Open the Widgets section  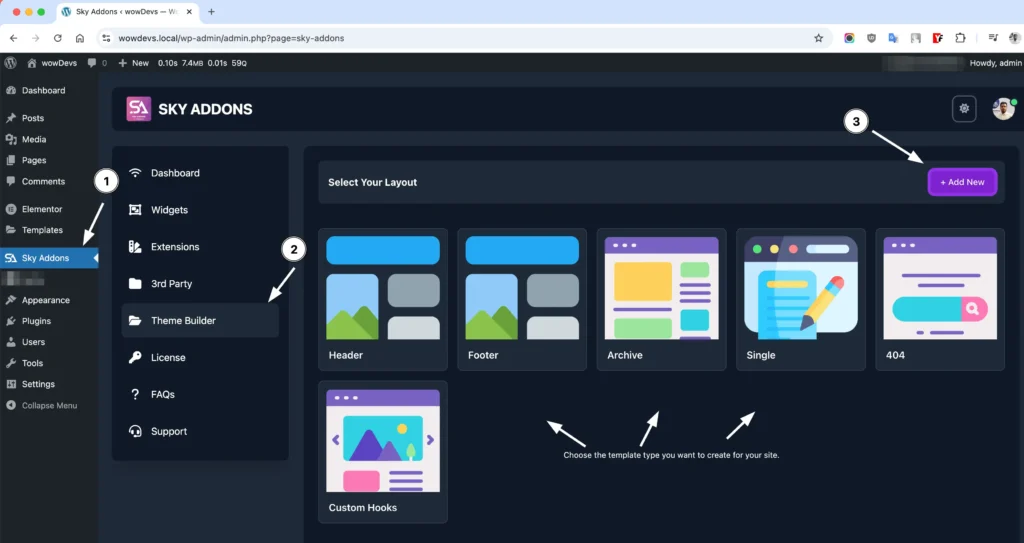[200, 210]
